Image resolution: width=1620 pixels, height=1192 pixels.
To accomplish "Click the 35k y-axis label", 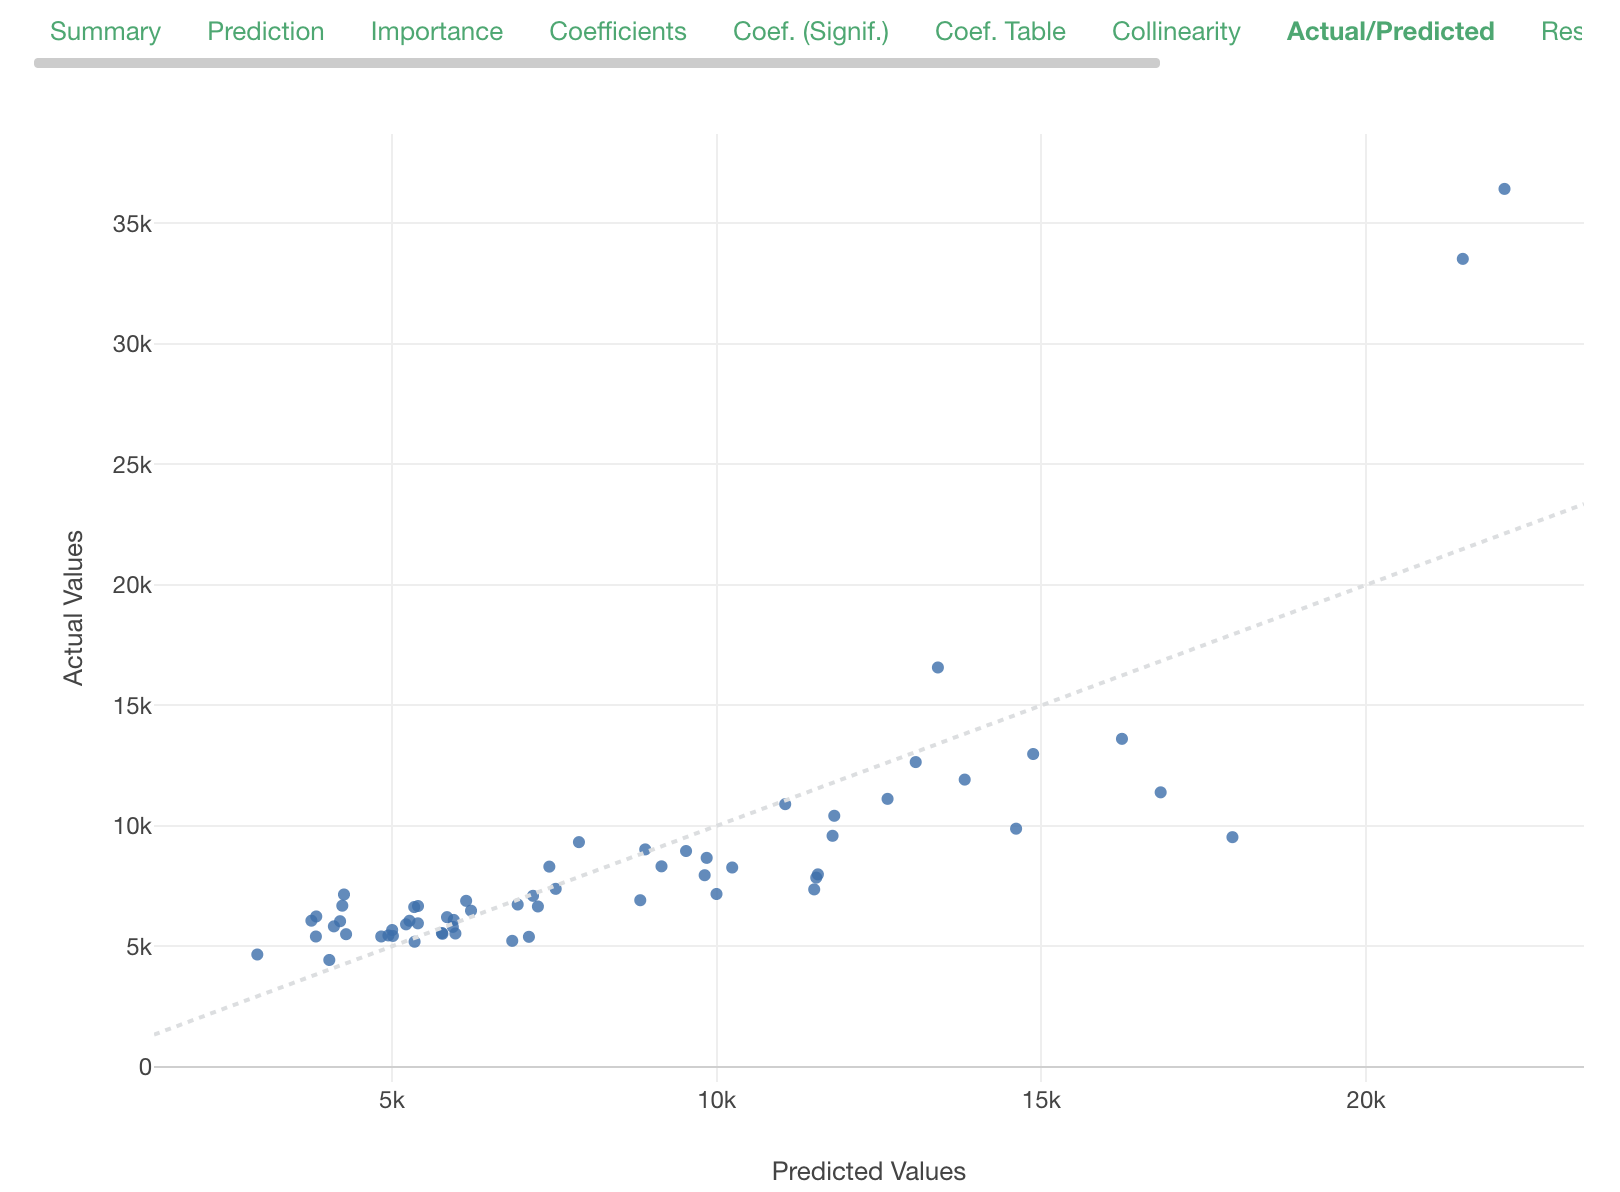I will click(131, 224).
